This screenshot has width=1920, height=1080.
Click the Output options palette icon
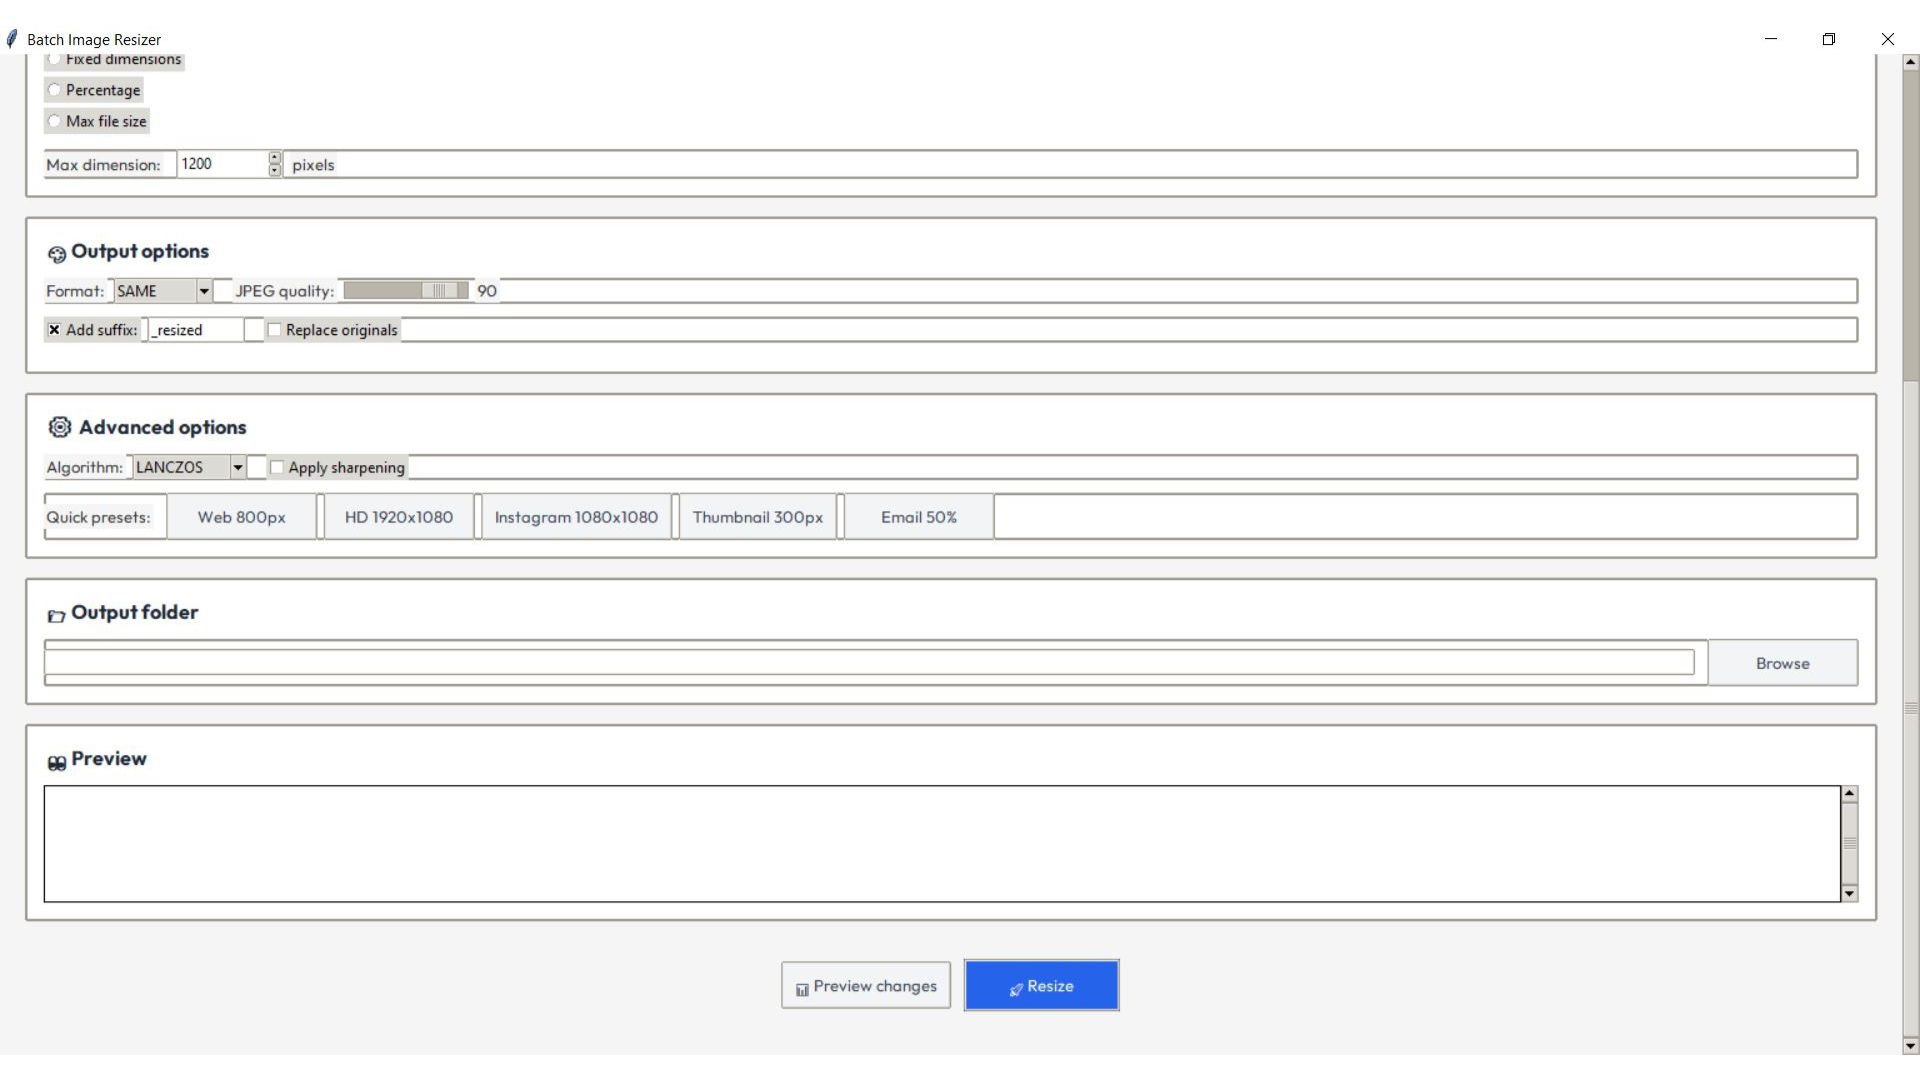pyautogui.click(x=57, y=254)
